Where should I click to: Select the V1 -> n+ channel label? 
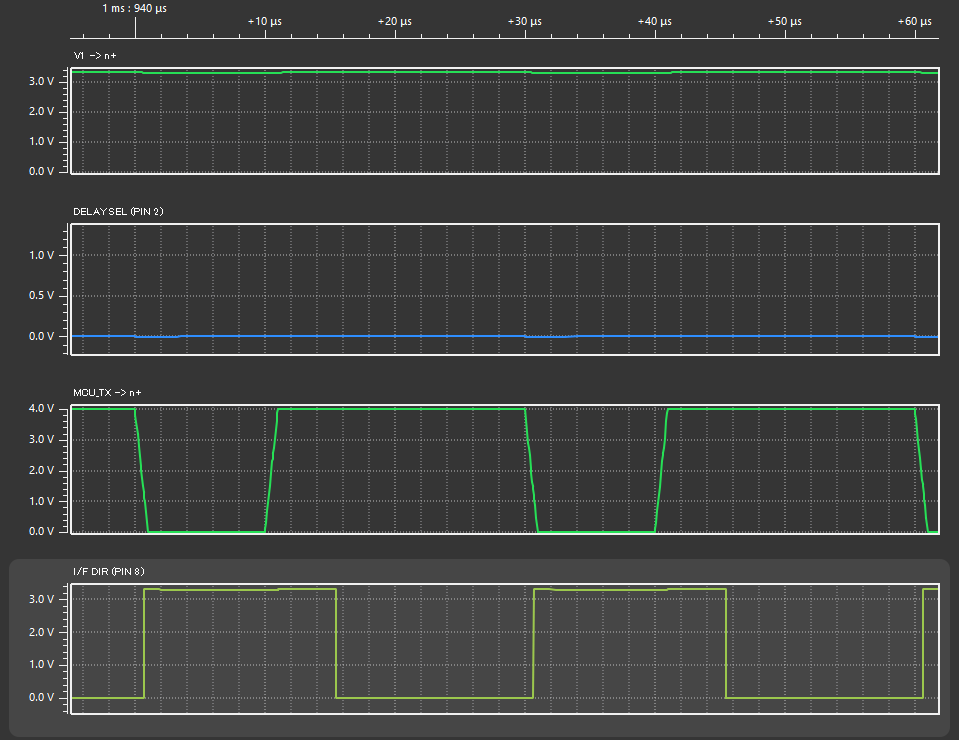[95, 55]
